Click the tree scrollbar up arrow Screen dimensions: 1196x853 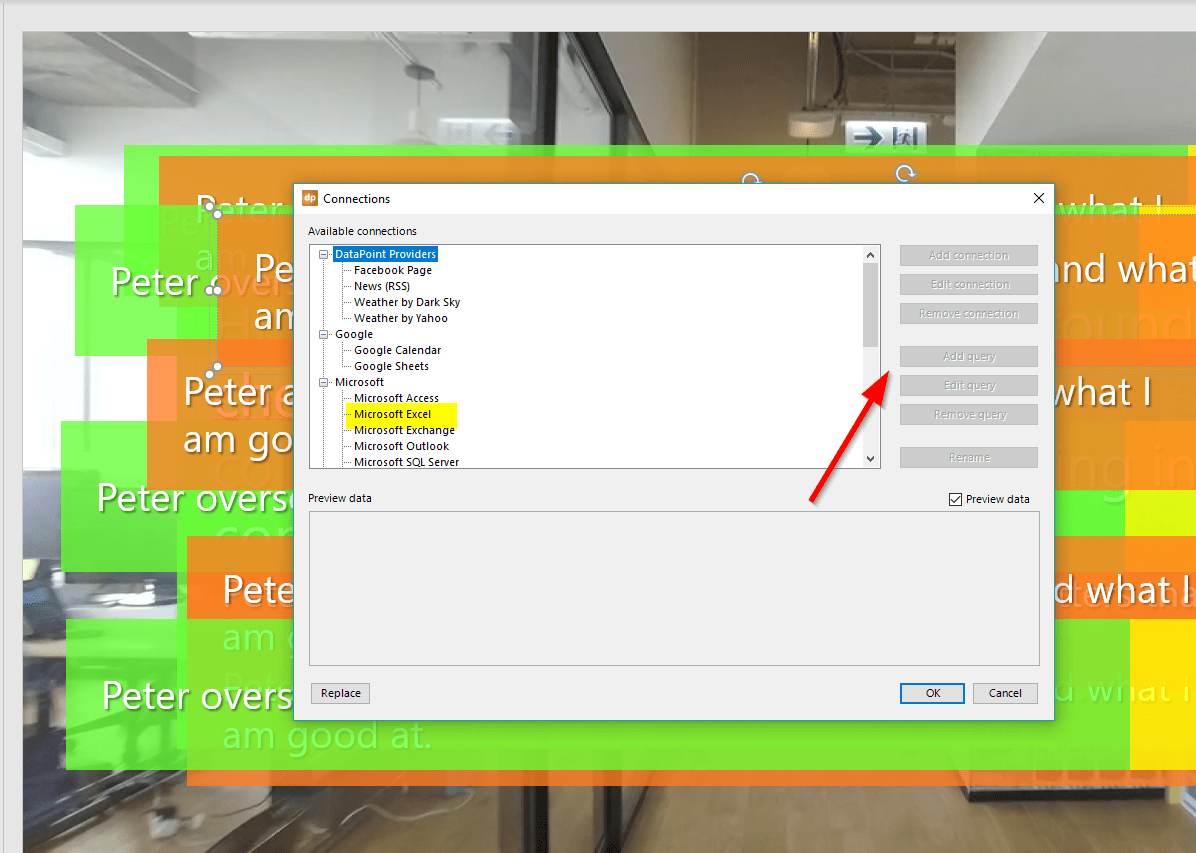(x=870, y=255)
